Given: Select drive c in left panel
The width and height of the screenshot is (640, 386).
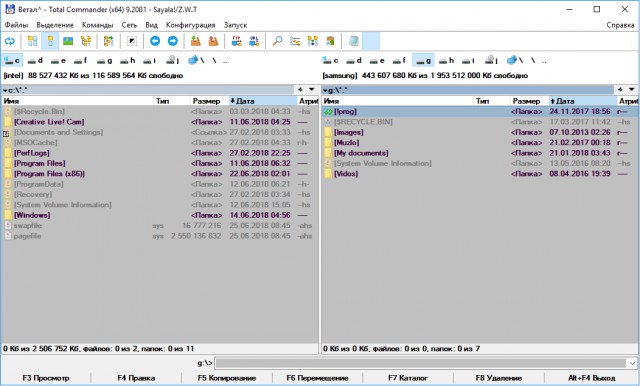Looking at the screenshot, I should click(x=12, y=61).
